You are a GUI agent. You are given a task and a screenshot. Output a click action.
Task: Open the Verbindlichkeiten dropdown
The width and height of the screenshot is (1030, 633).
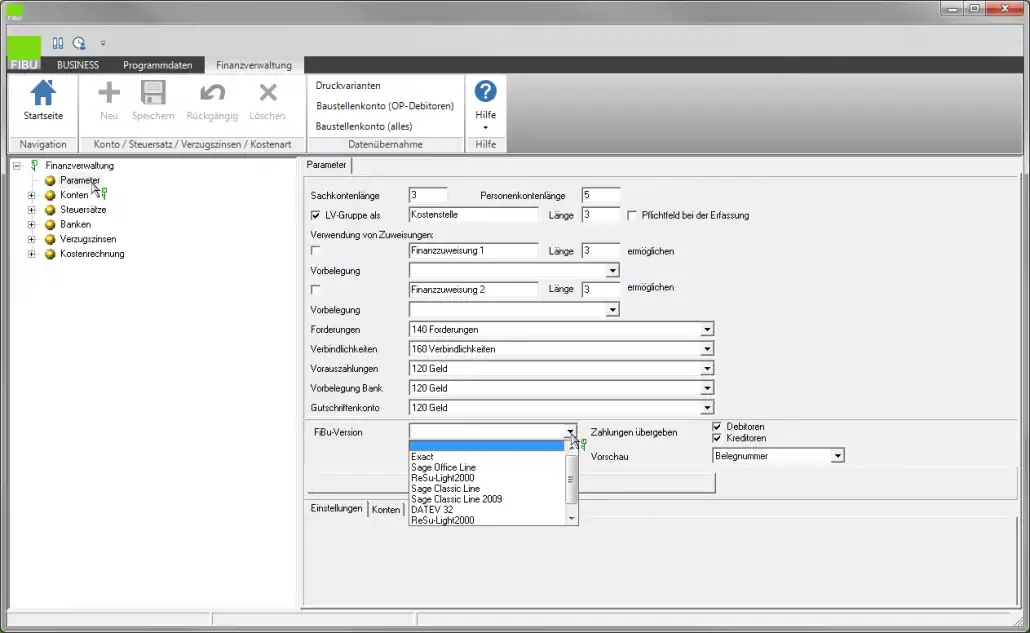(707, 349)
